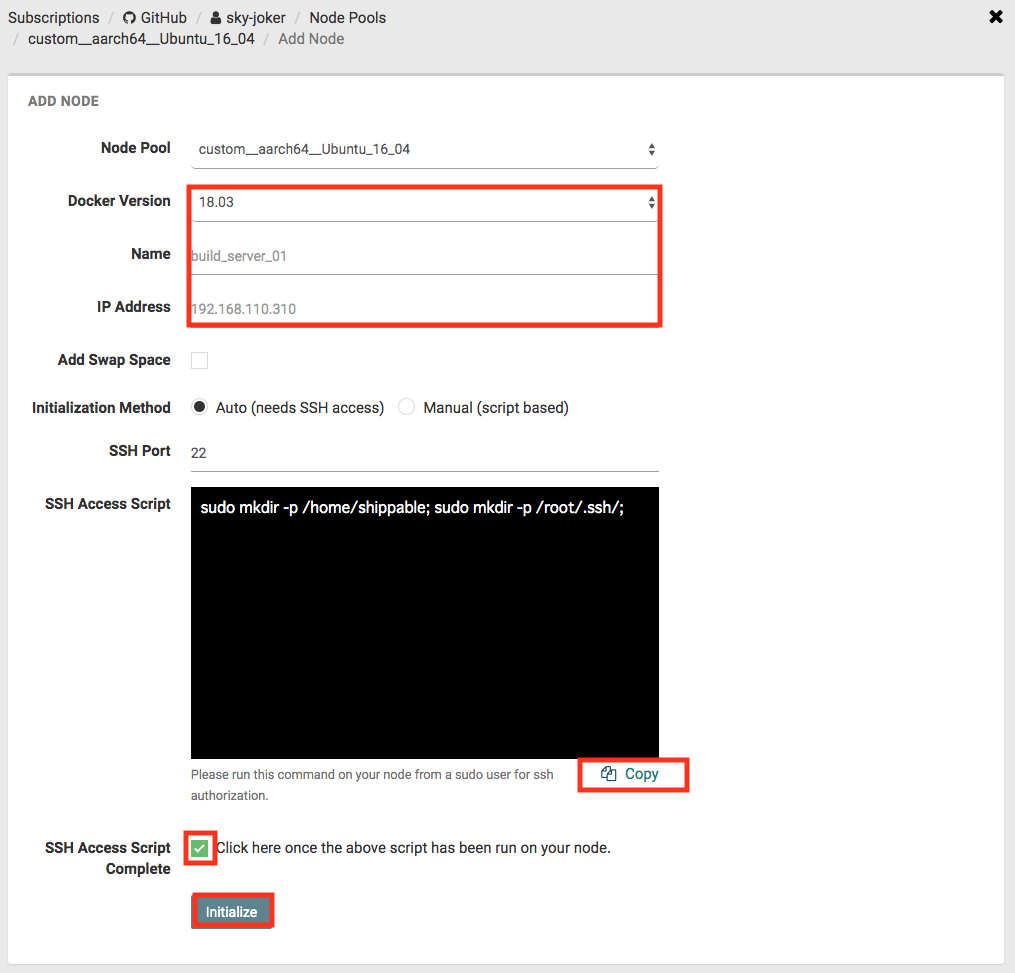Toggle SSH Access Script Complete checkbox

199,848
